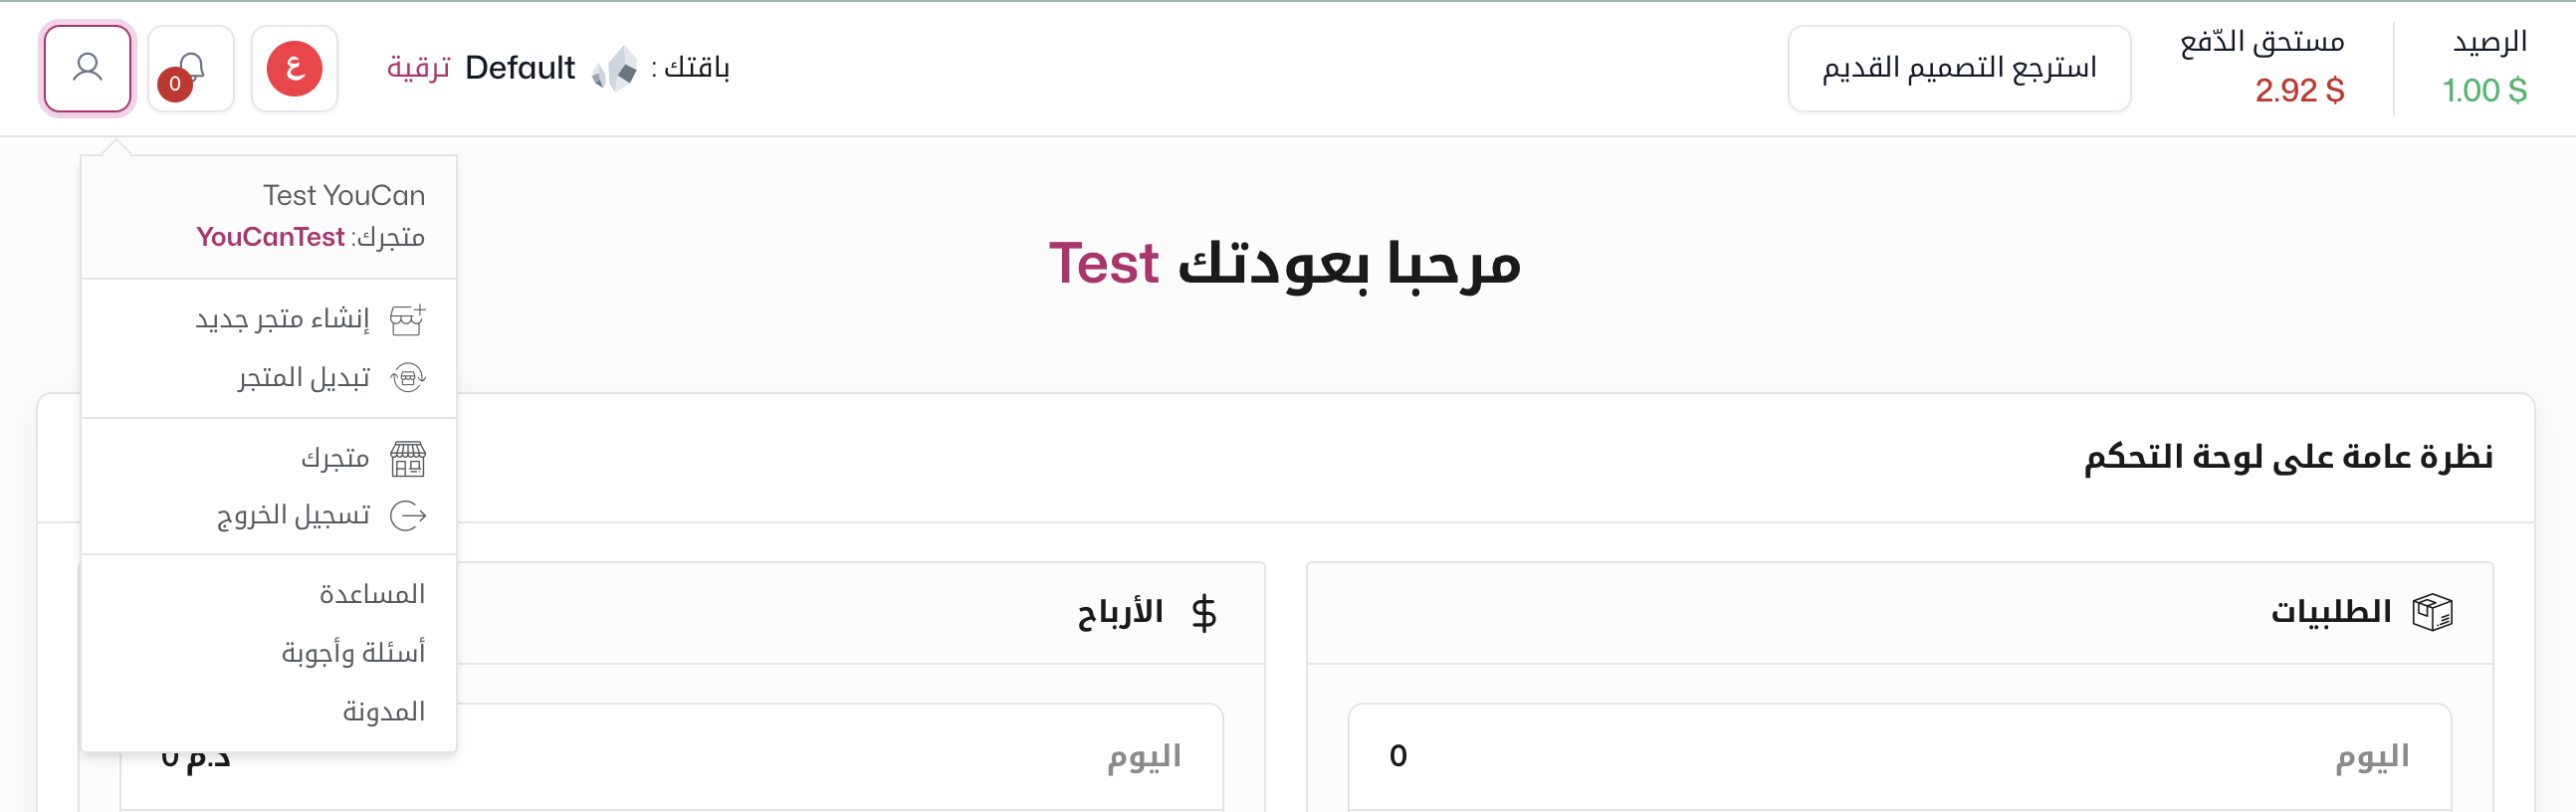Open أسئلة وأجوبة FAQ link

click(353, 652)
